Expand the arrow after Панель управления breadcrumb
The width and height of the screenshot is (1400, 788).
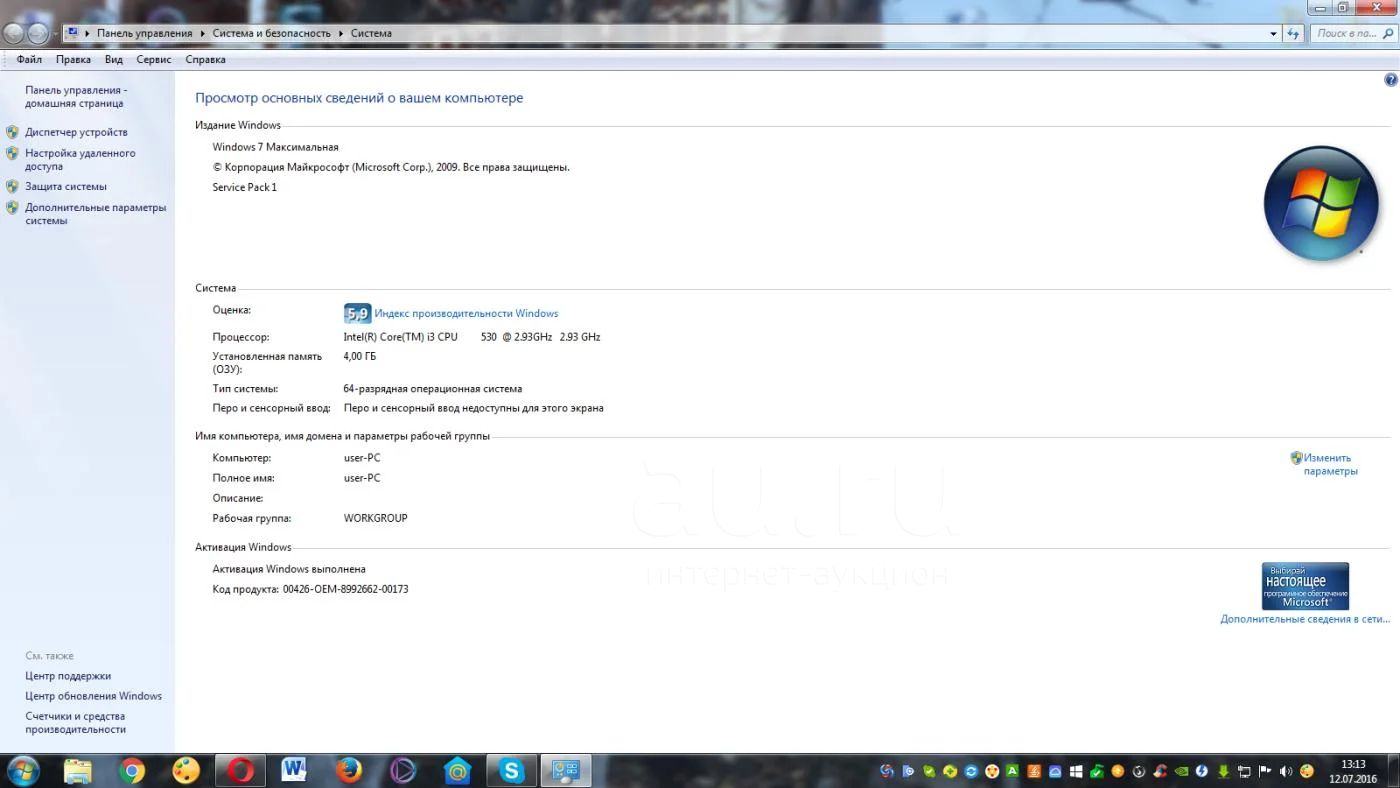[x=202, y=33]
